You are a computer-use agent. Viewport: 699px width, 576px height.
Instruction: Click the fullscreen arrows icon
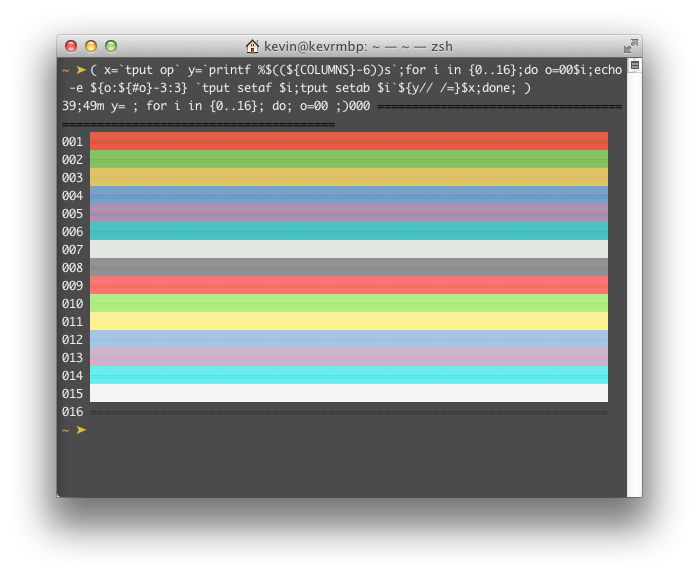tap(631, 46)
